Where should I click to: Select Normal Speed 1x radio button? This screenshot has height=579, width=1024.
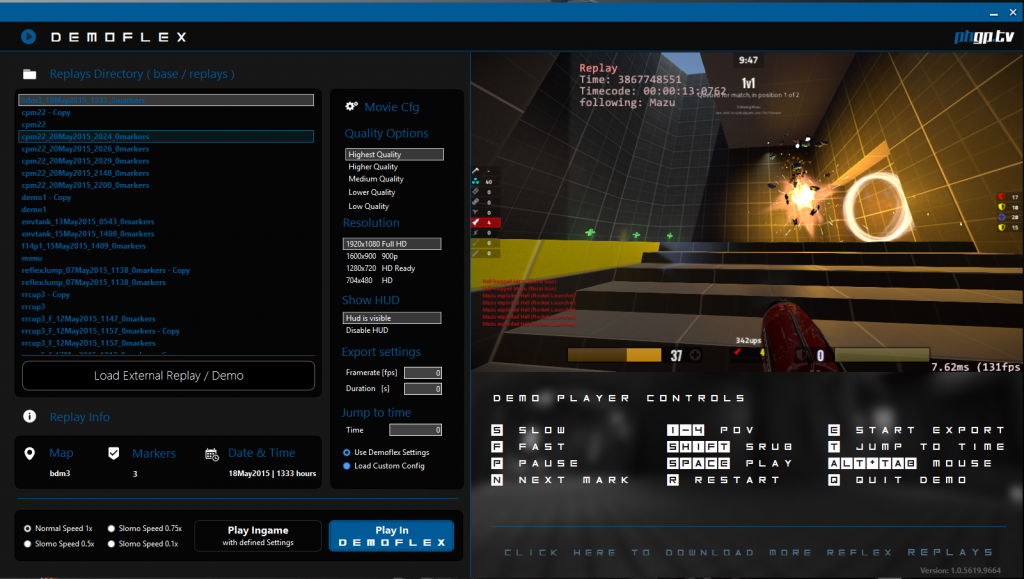click(28, 528)
